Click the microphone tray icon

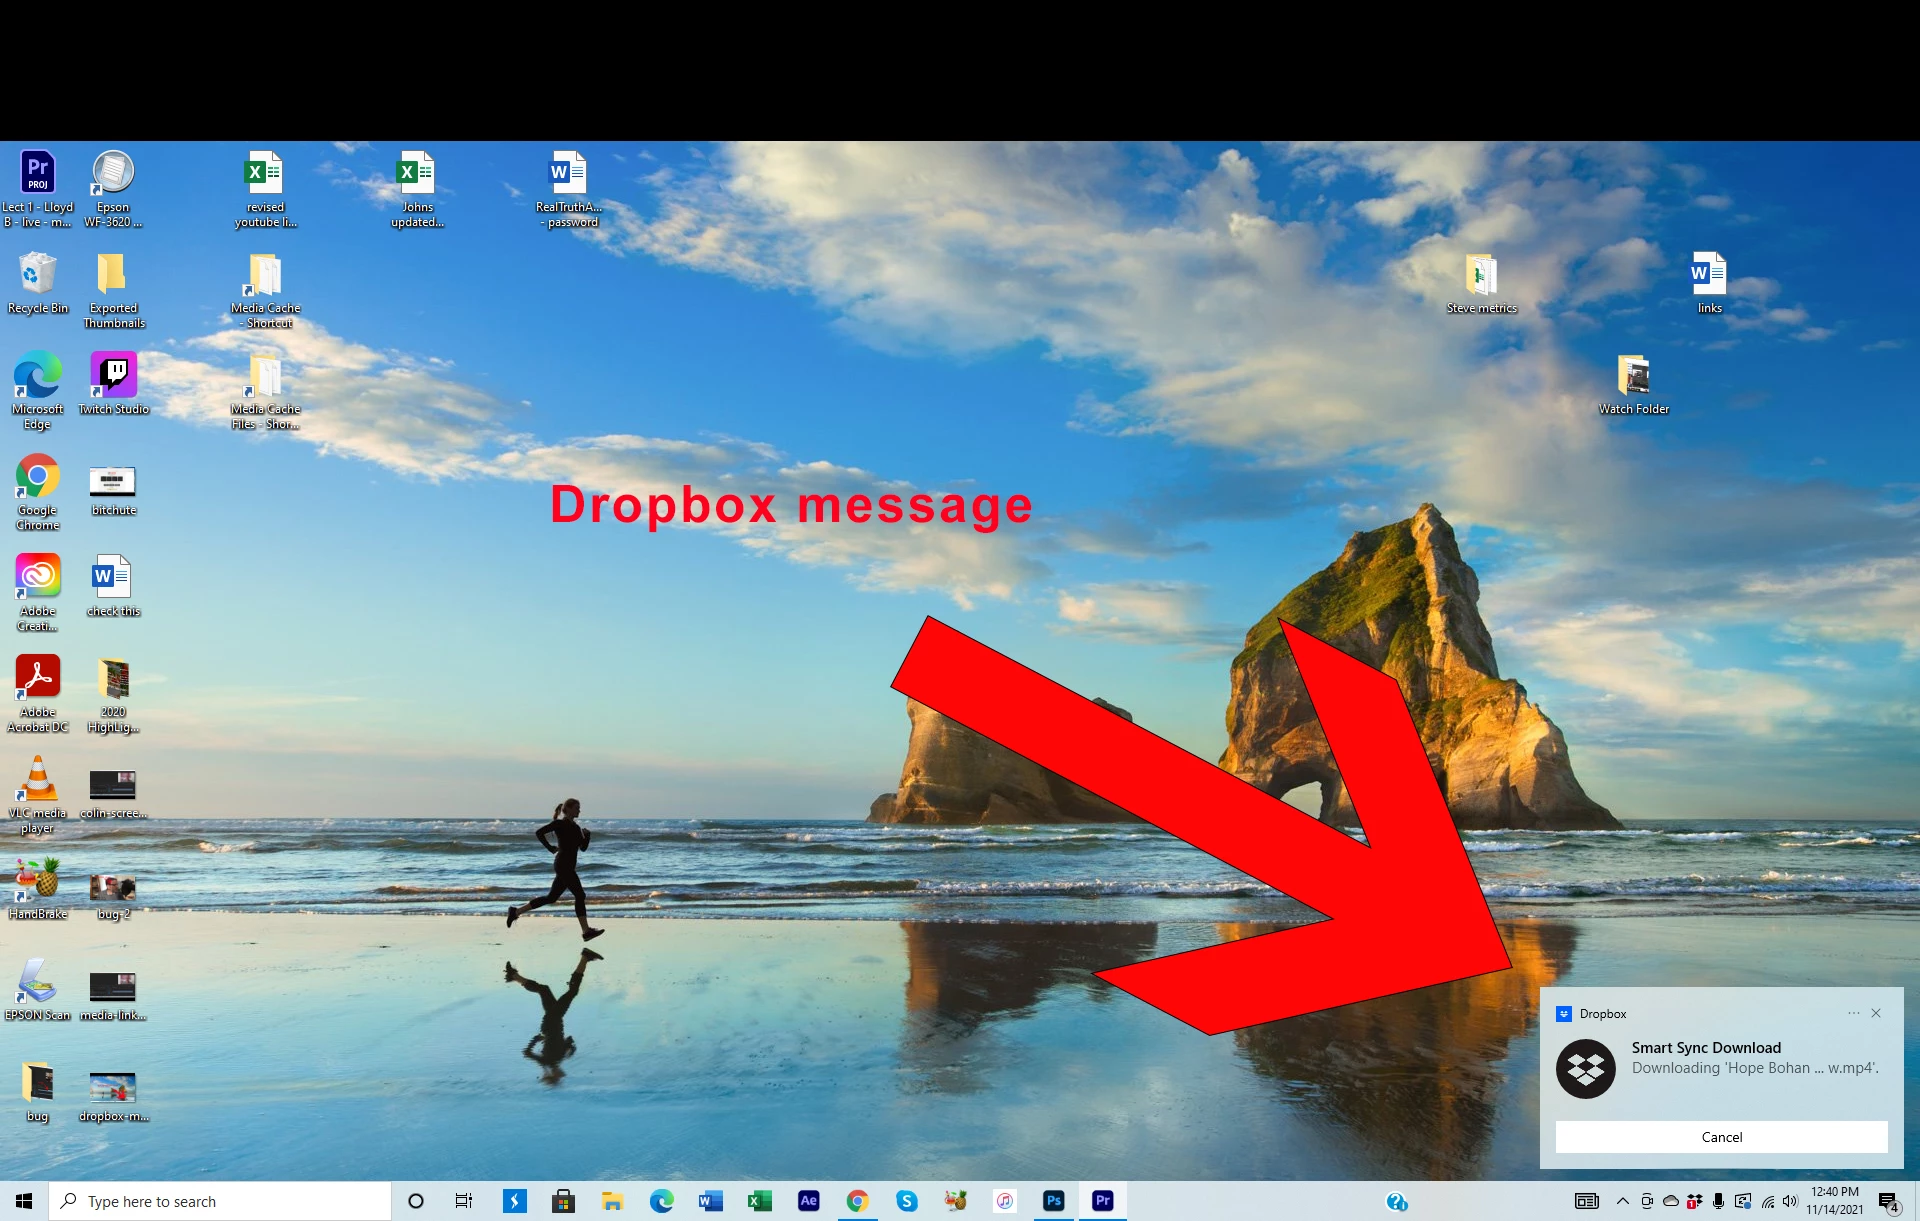coord(1718,1201)
